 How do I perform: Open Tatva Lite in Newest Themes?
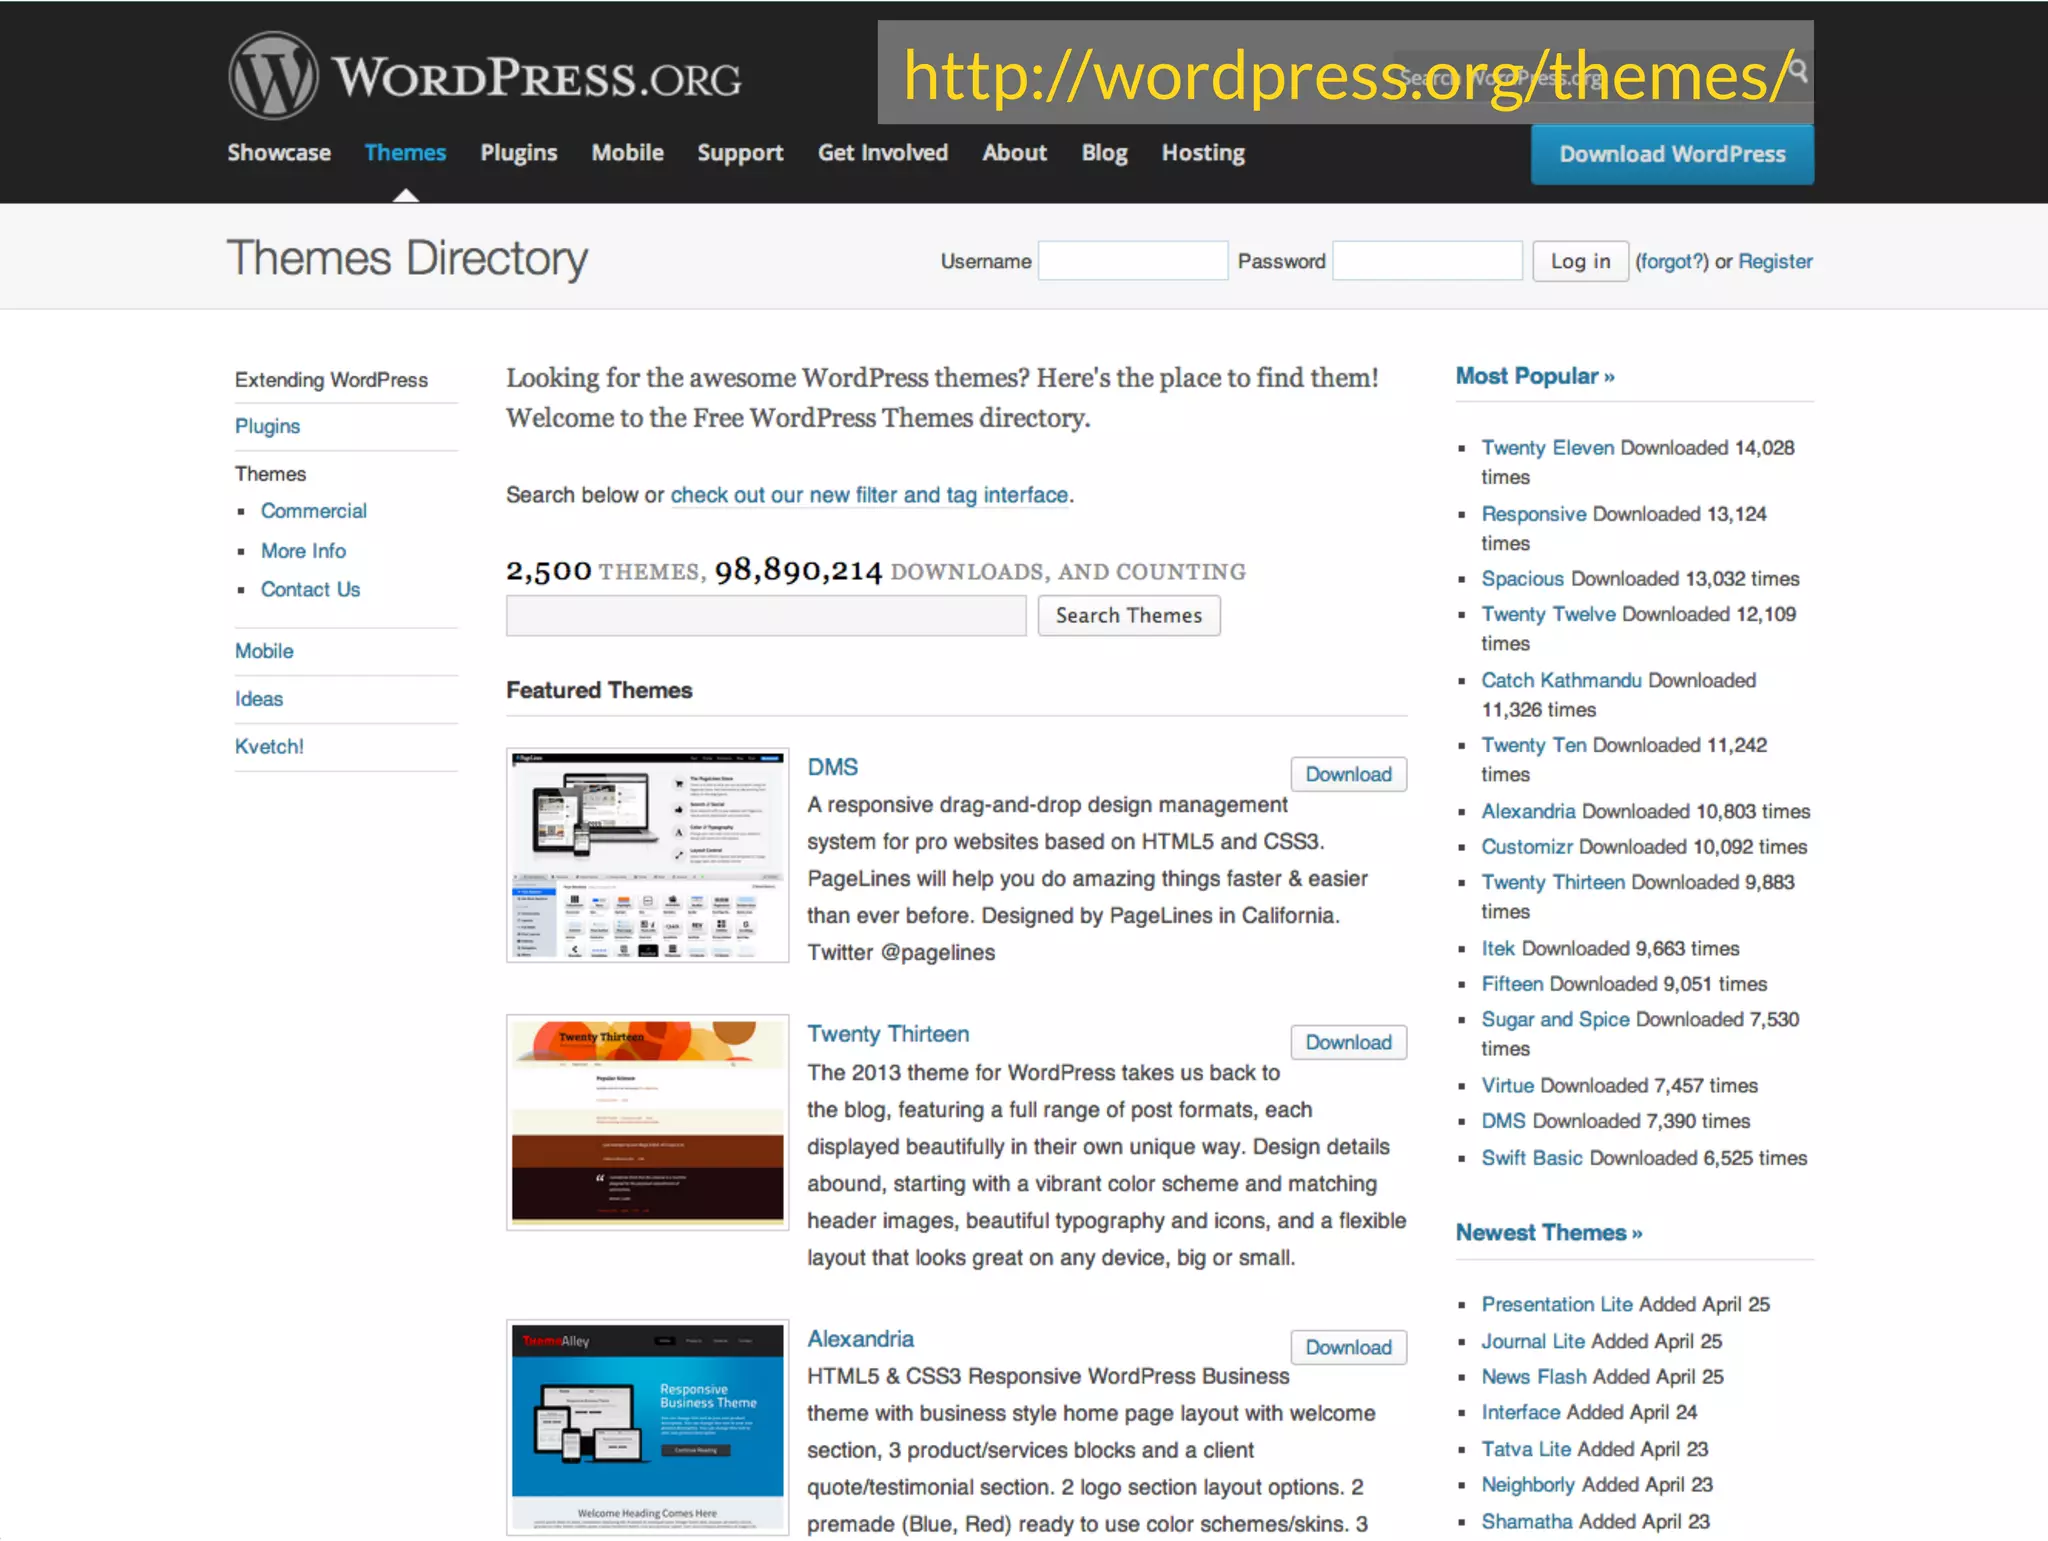pos(1526,1449)
